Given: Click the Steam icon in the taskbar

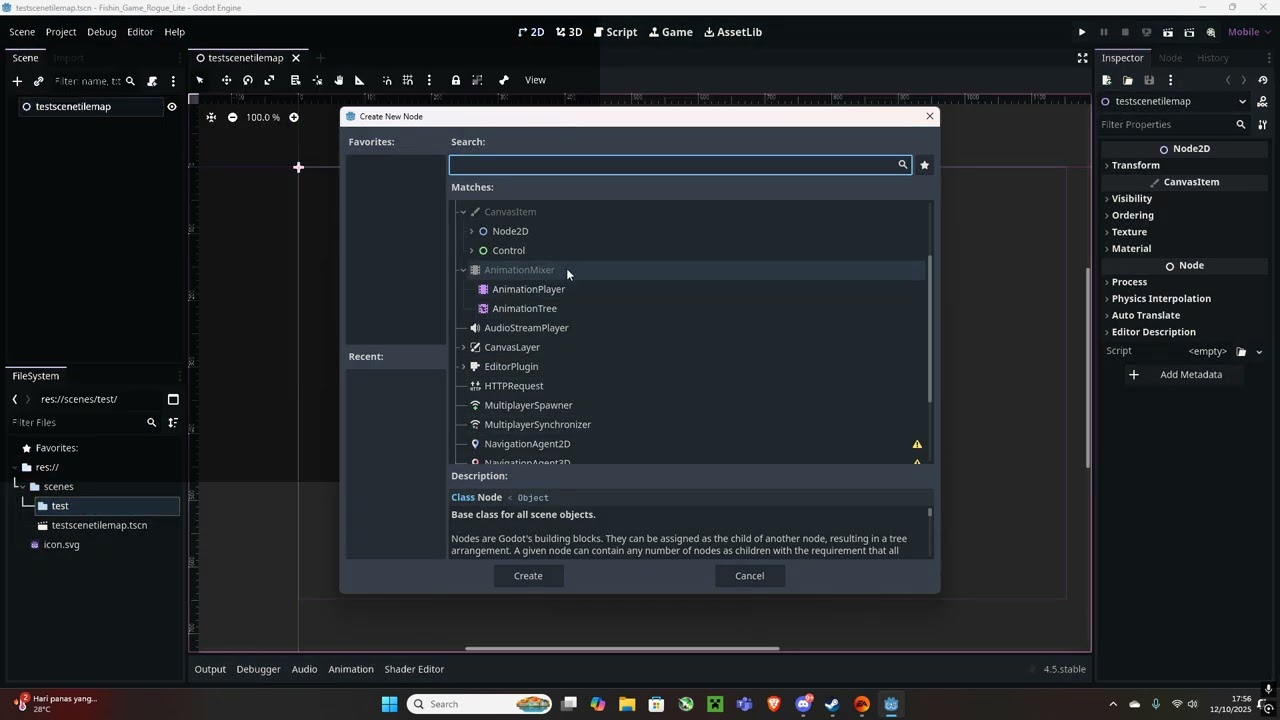Looking at the screenshot, I should pyautogui.click(x=832, y=704).
